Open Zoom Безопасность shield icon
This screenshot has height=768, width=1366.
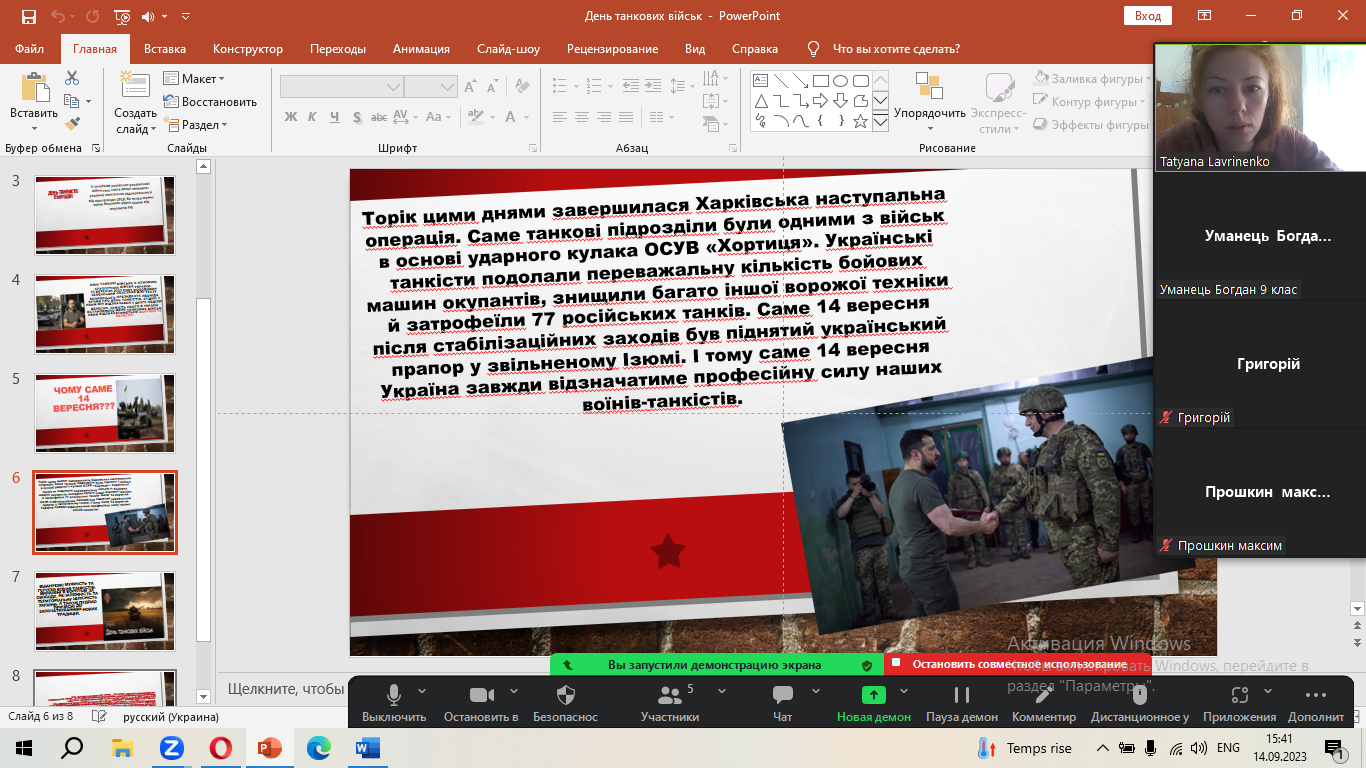click(565, 695)
